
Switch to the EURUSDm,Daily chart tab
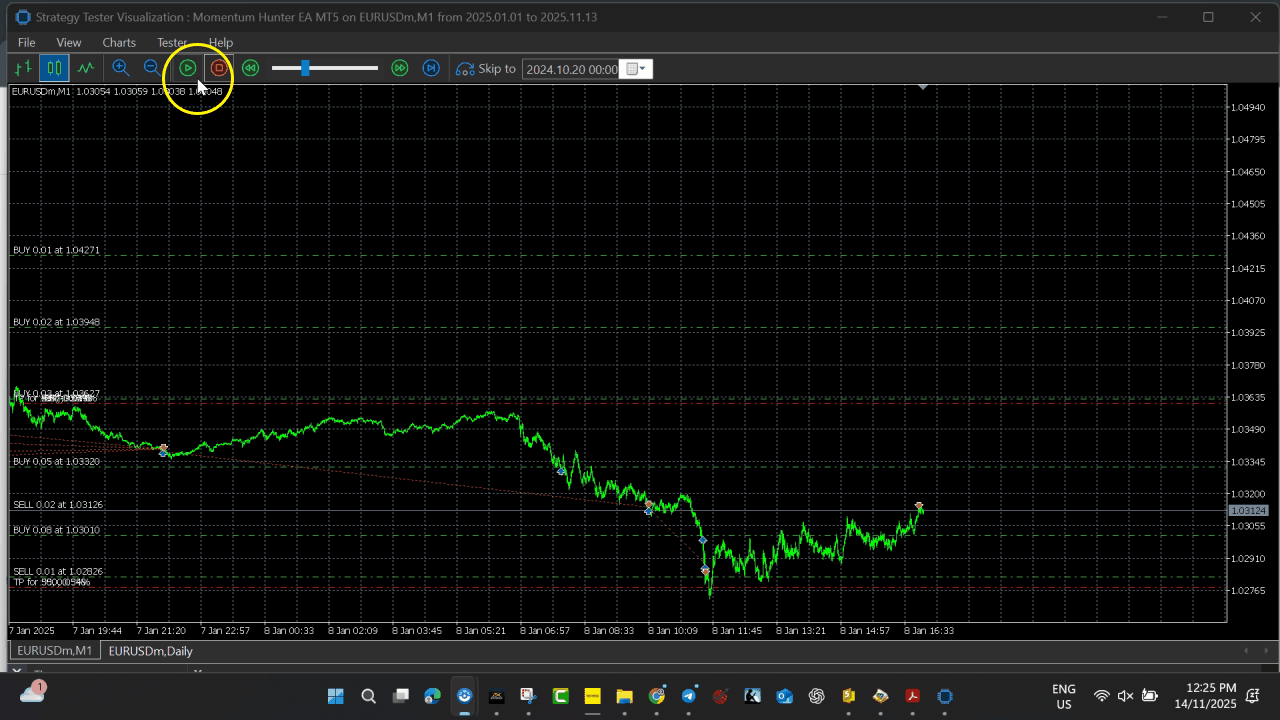[x=150, y=651]
